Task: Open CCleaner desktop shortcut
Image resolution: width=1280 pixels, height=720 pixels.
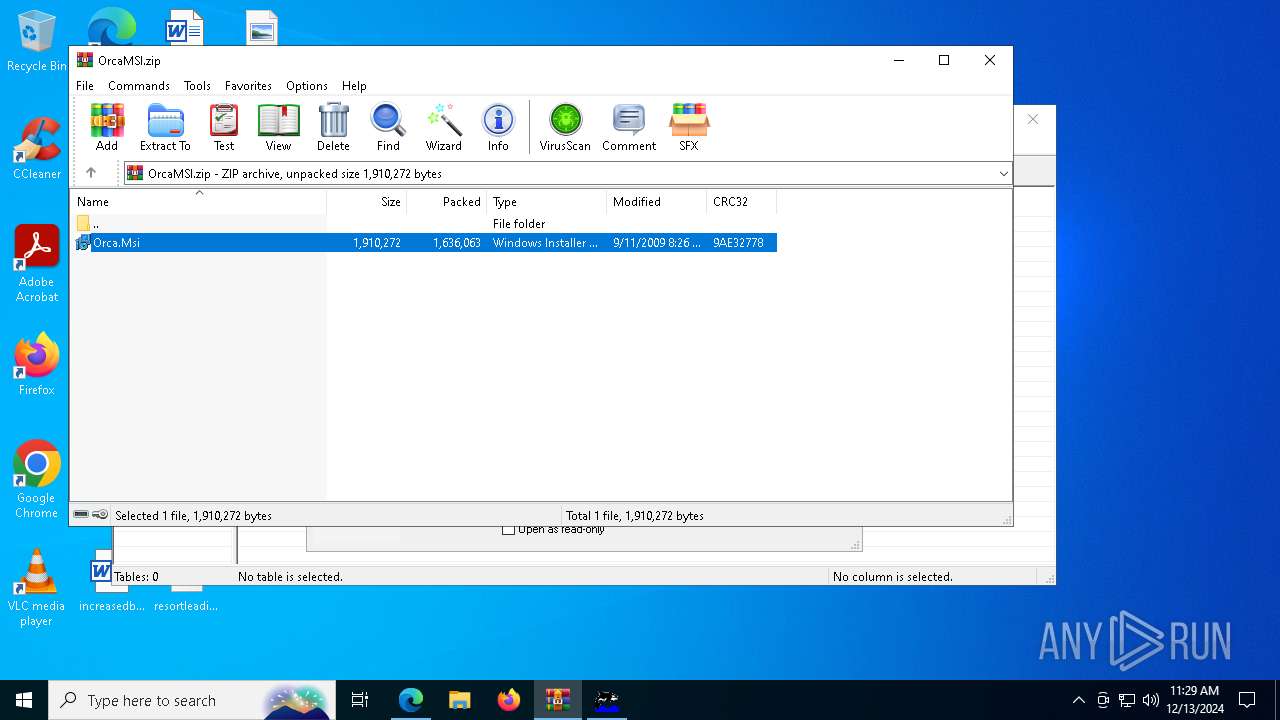Action: tap(37, 149)
